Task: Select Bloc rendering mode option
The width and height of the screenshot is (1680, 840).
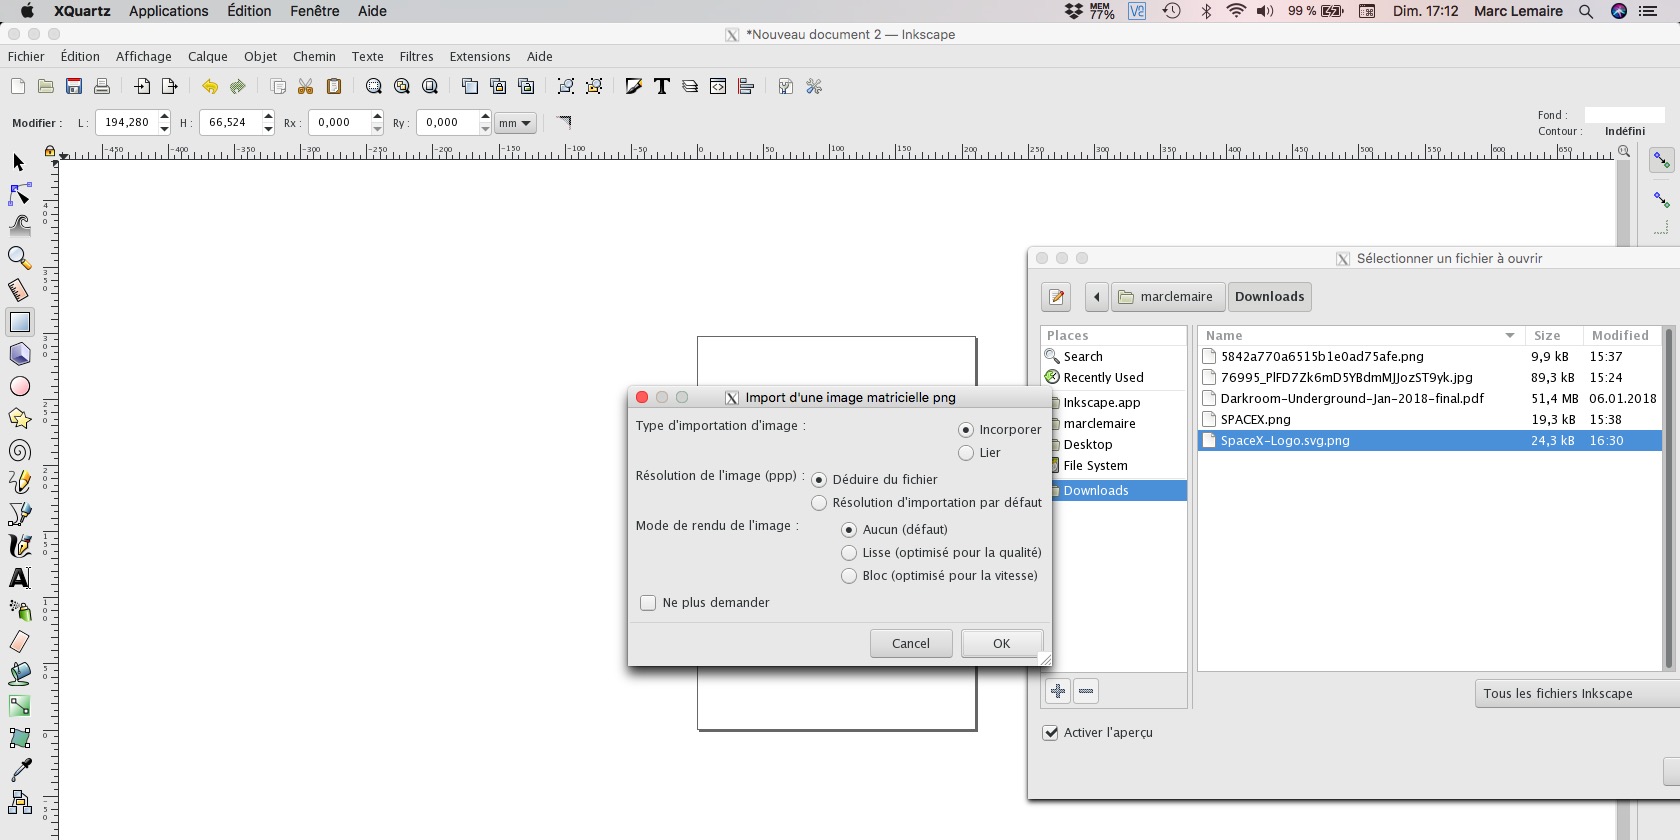Action: 849,576
